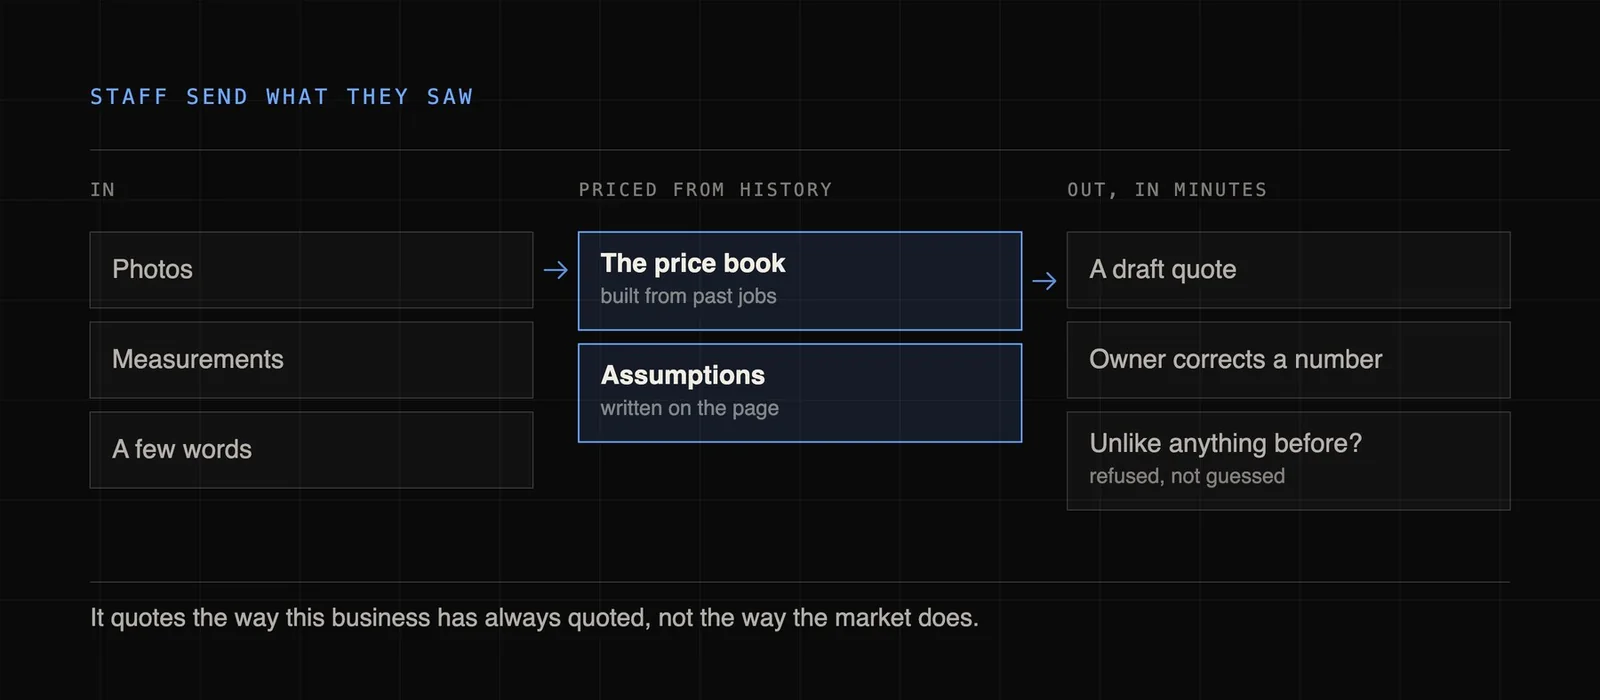Select the Measurements input box

pos(311,360)
